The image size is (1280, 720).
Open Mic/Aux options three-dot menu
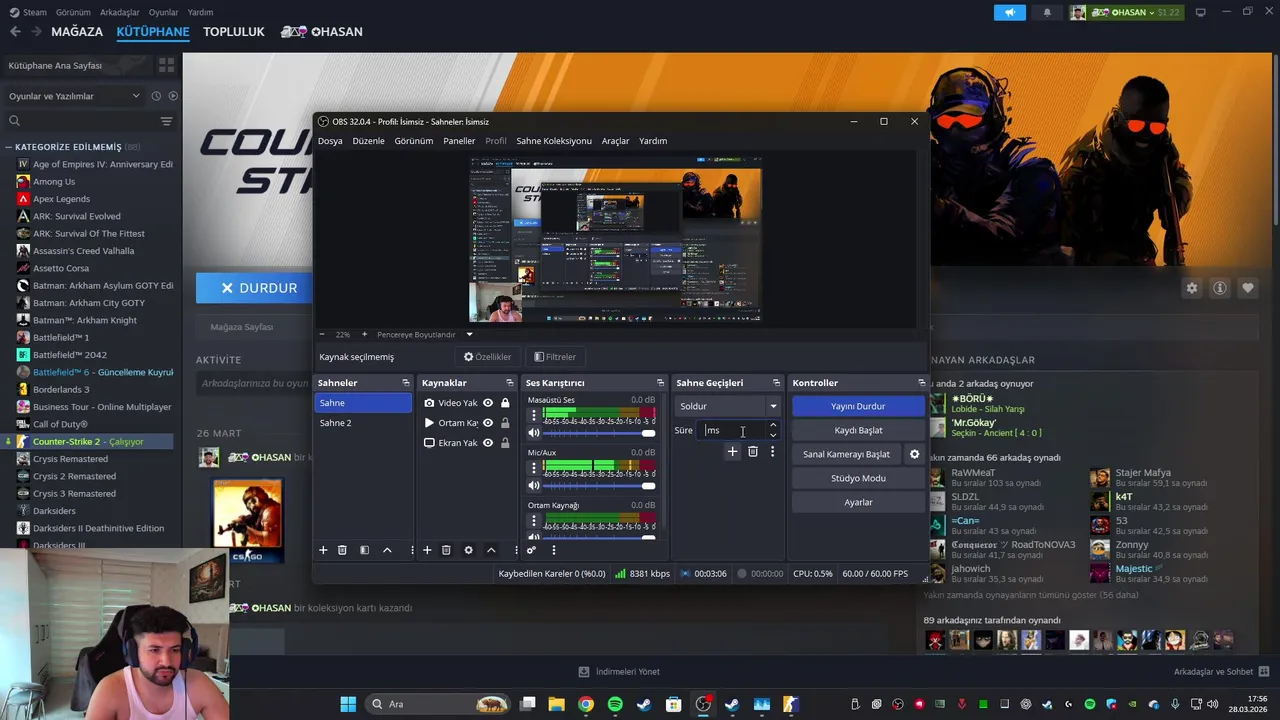coord(534,467)
